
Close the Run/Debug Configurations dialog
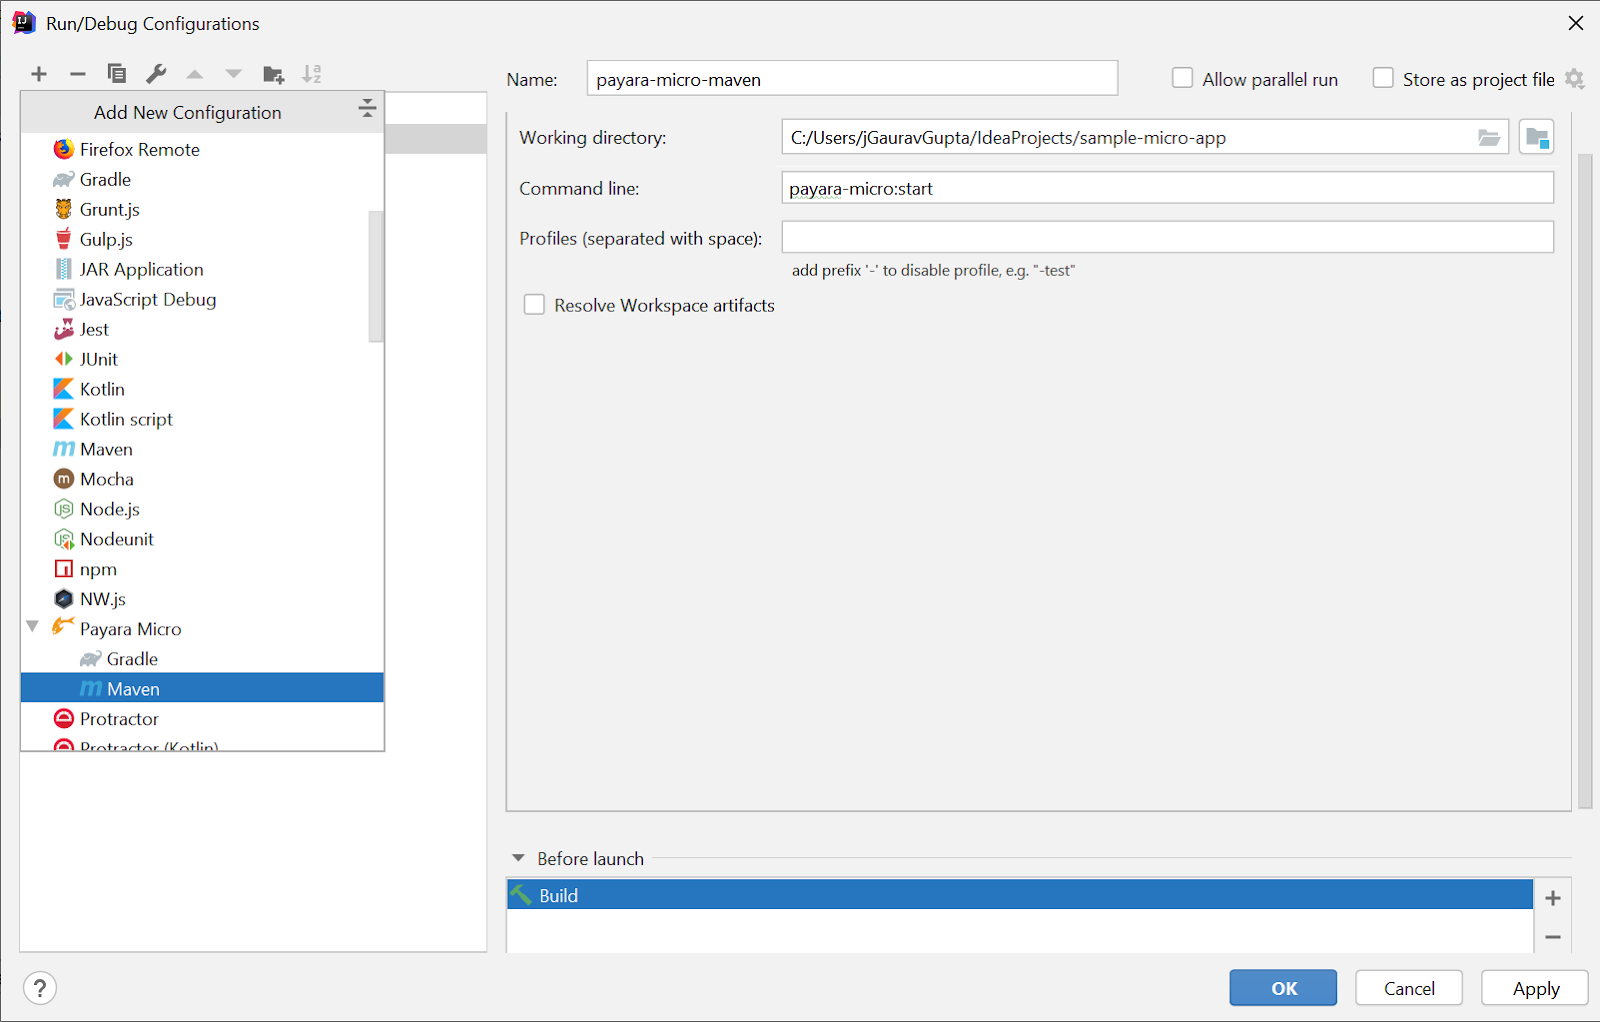tap(1576, 23)
